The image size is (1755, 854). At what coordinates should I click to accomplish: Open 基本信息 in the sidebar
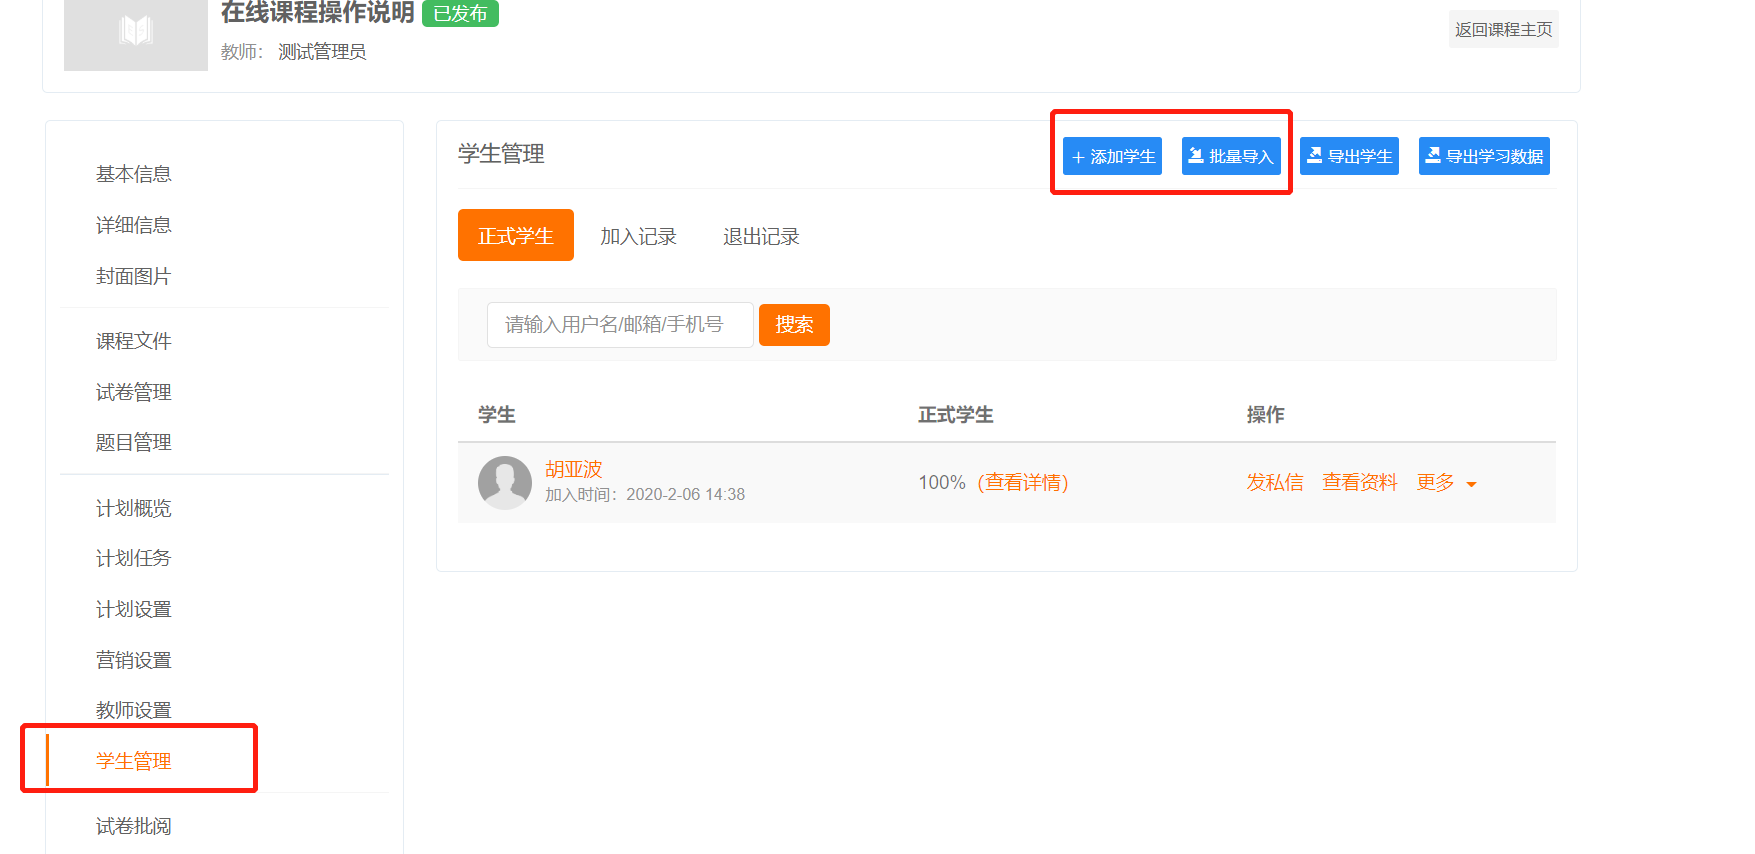tap(134, 174)
